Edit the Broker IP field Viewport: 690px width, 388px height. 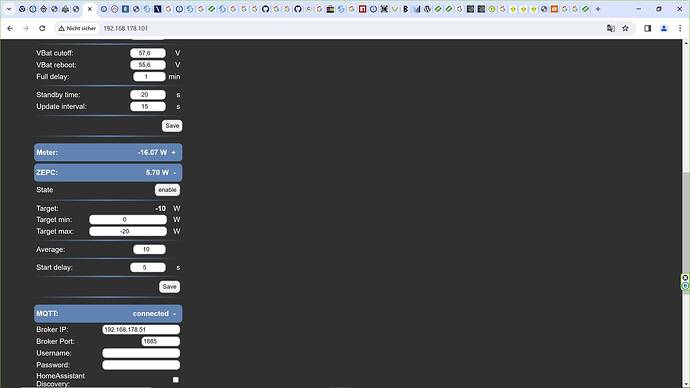(x=141, y=329)
